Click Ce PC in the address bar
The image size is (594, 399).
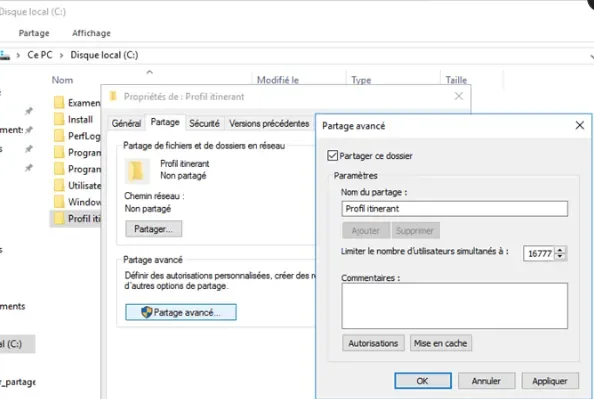coord(40,55)
